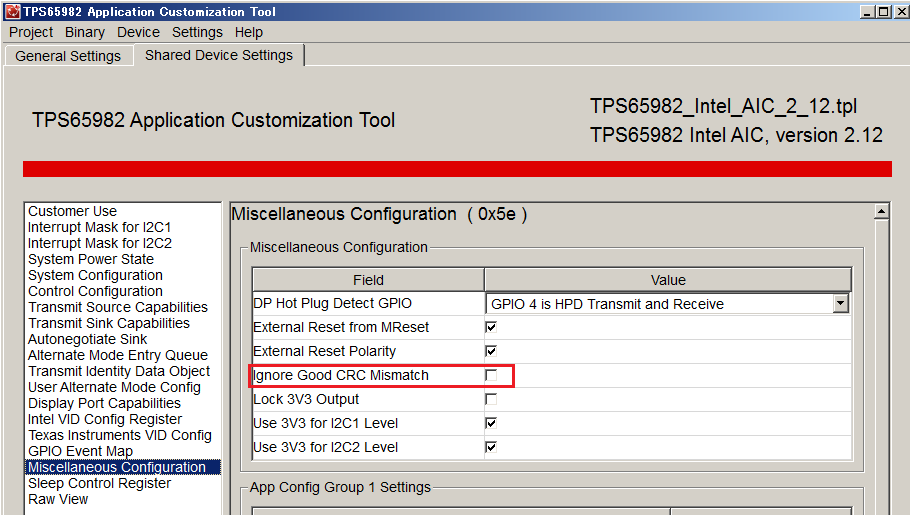Click the TPS65982 Intel AIC, version 2.12 text
Image resolution: width=910 pixels, height=515 pixels.
[736, 135]
